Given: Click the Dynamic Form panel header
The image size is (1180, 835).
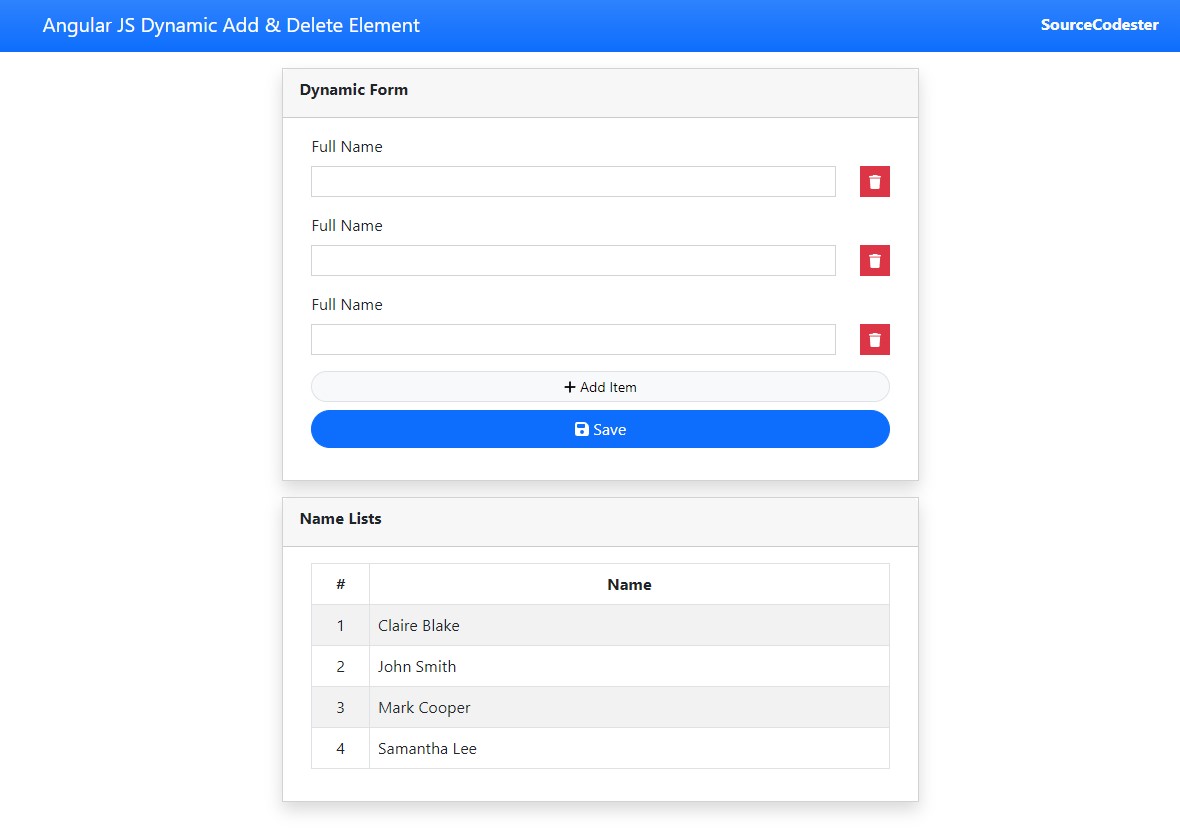Looking at the screenshot, I should [354, 89].
